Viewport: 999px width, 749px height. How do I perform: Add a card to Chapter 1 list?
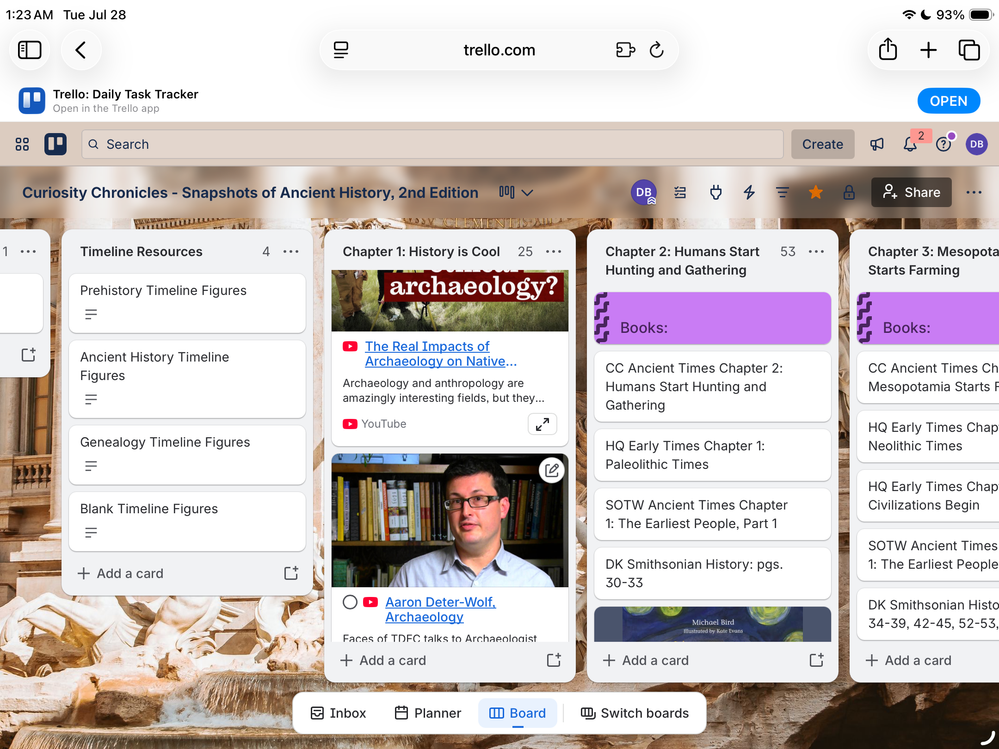tap(383, 660)
